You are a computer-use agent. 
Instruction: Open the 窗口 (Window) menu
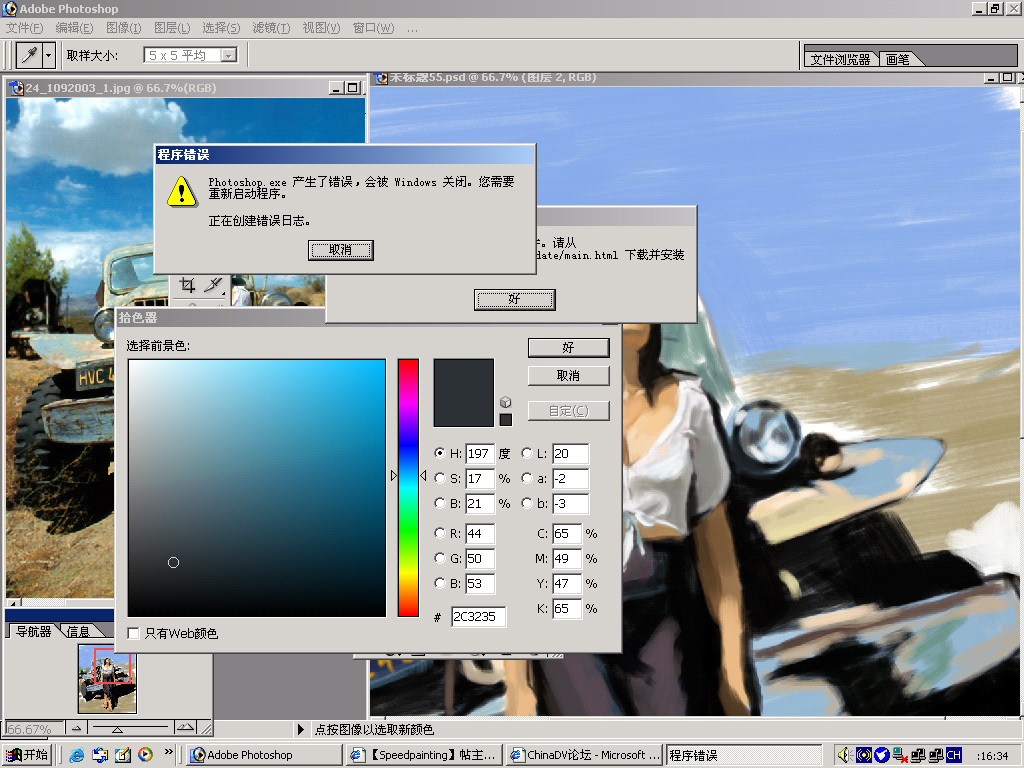pos(373,28)
